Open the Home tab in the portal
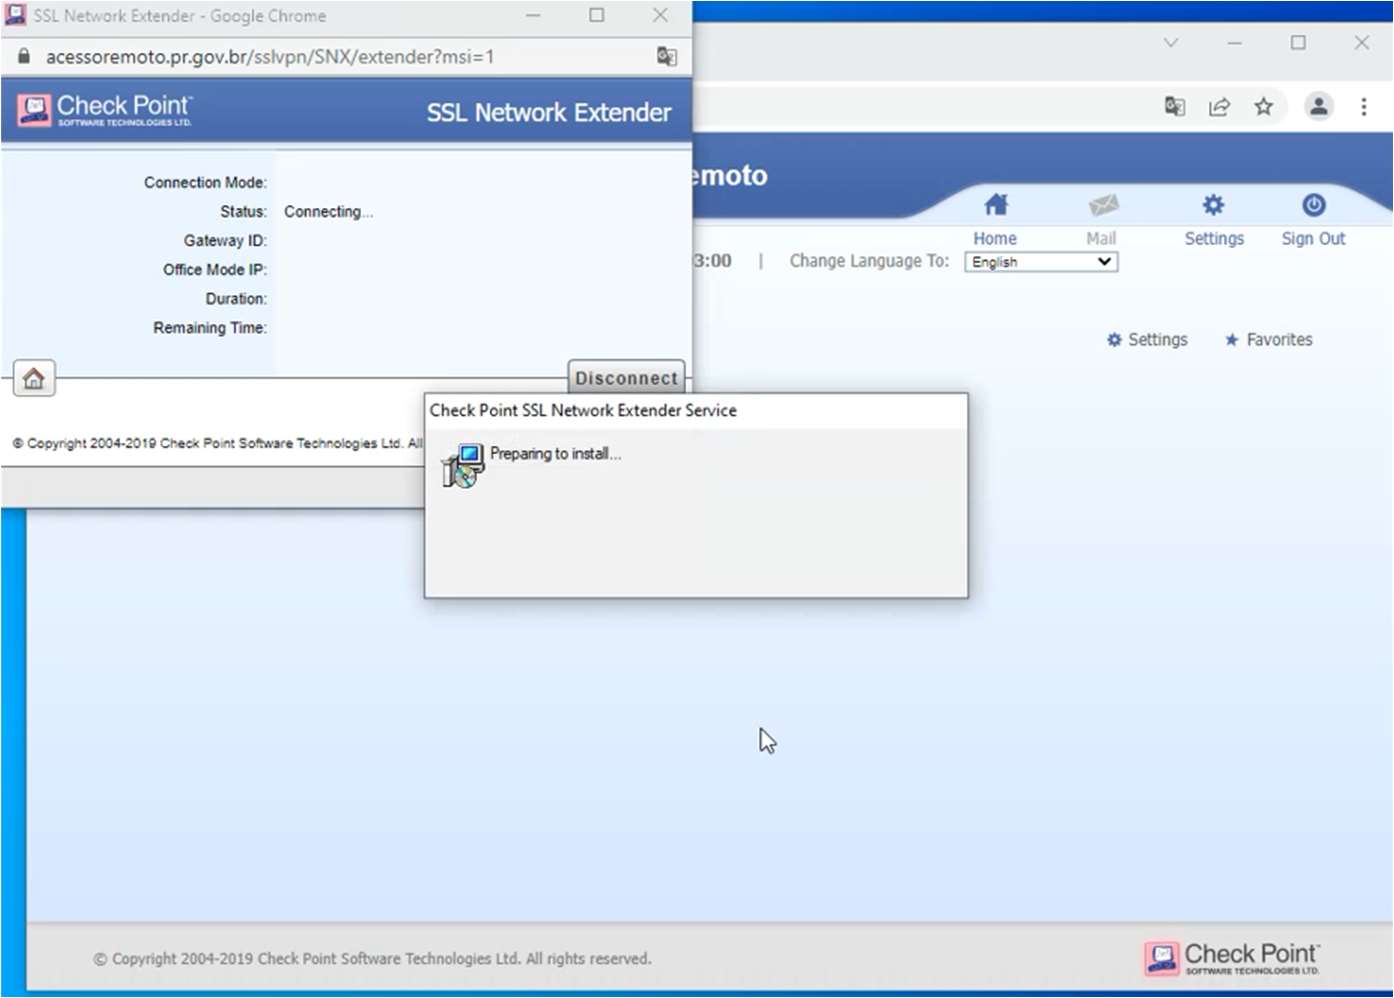1394x998 pixels. [995, 239]
